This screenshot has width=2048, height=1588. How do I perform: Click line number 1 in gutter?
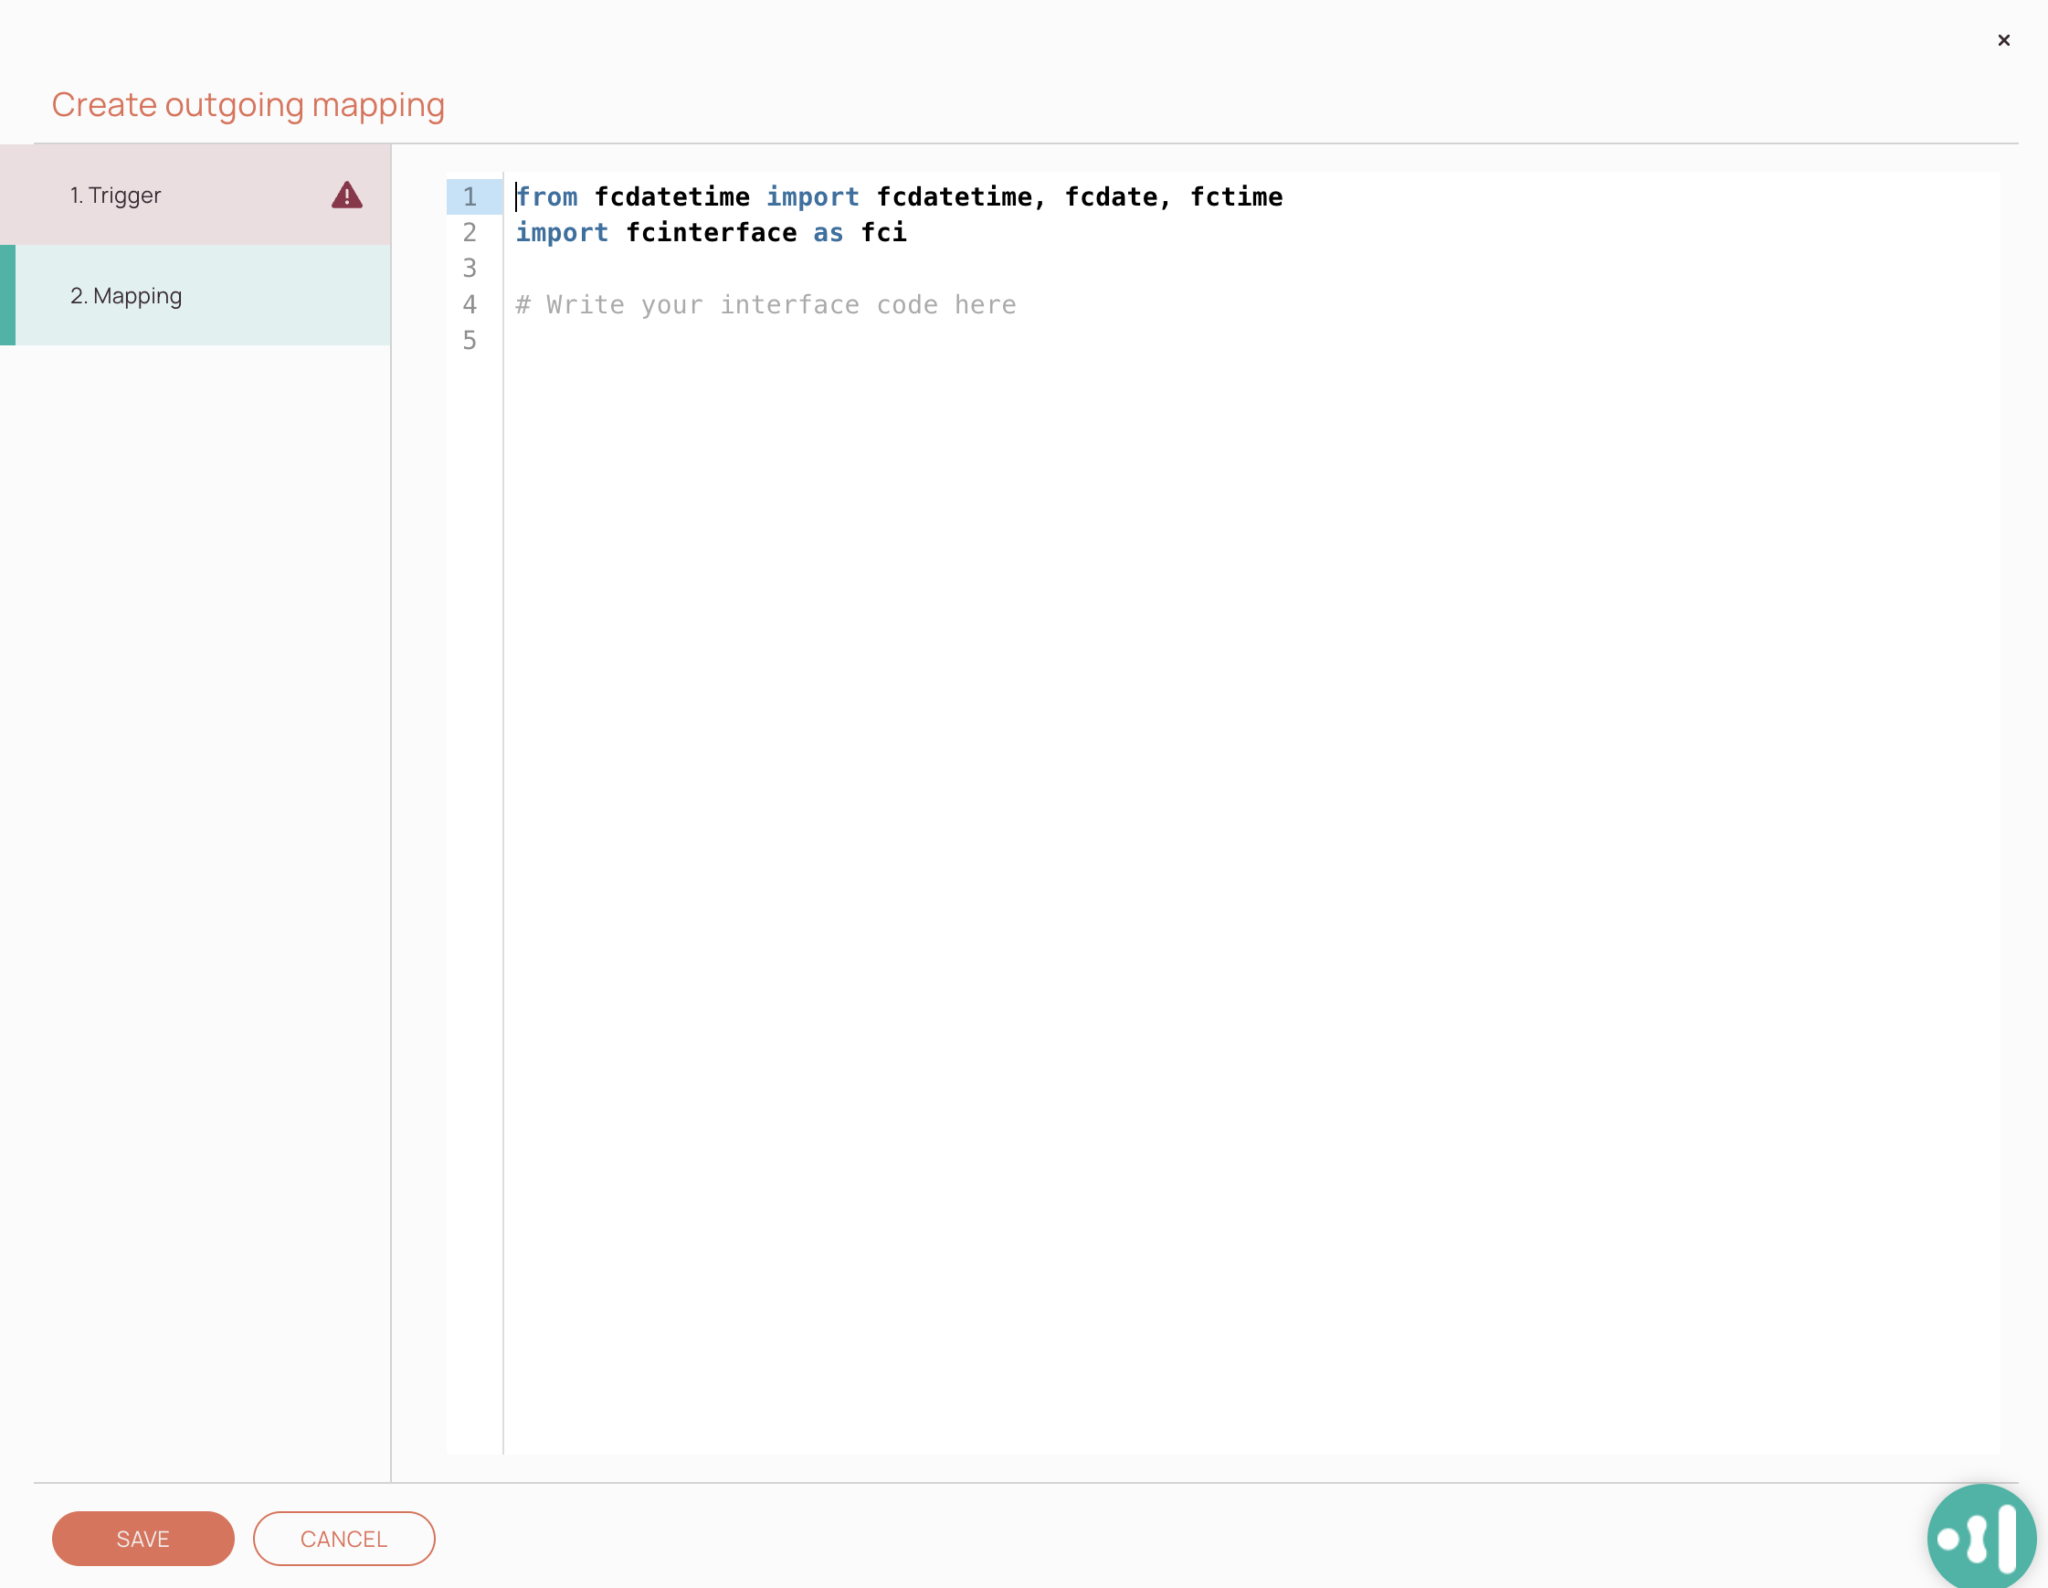pyautogui.click(x=469, y=197)
